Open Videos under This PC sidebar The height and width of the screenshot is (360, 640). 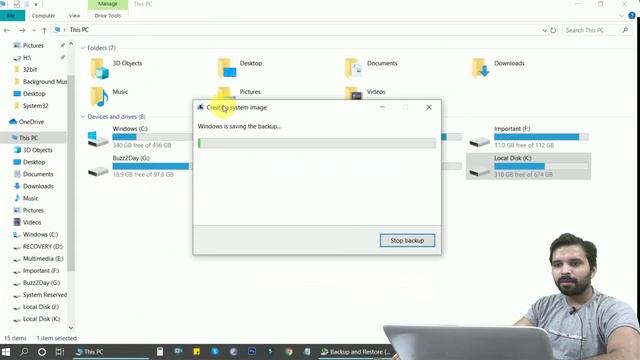coord(32,222)
